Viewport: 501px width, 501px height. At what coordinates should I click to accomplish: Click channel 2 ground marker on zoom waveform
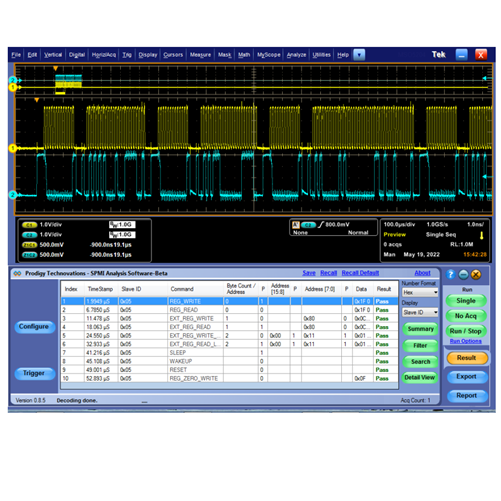13,195
